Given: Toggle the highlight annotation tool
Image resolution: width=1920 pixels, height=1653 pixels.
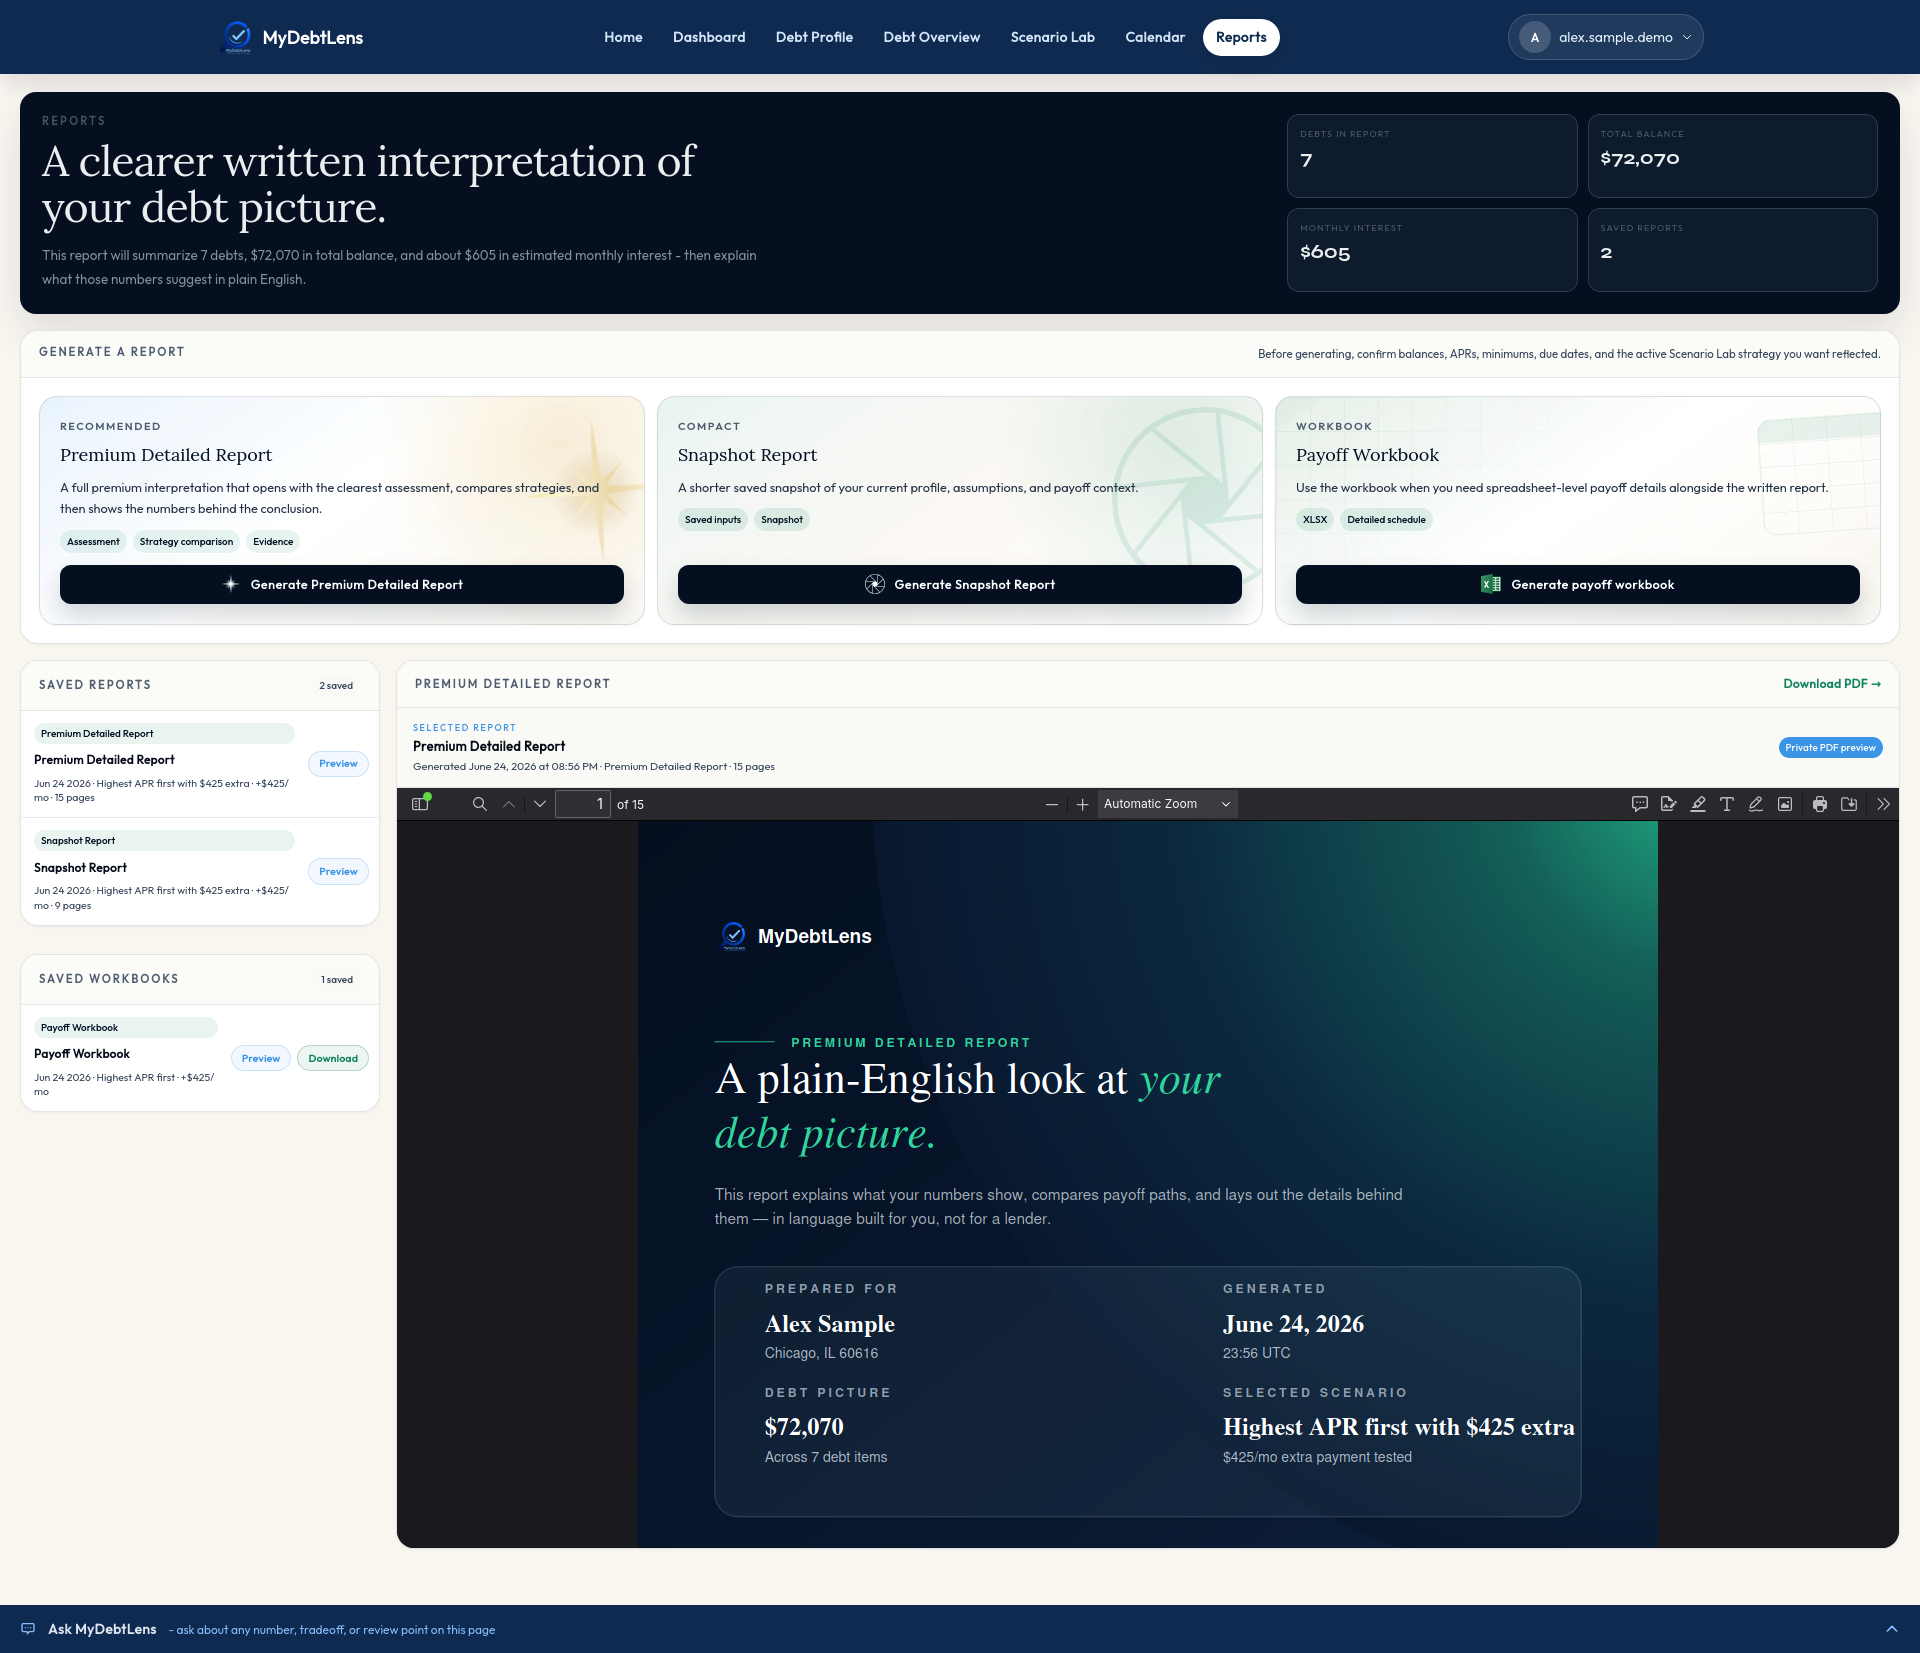Looking at the screenshot, I should coord(1698,804).
